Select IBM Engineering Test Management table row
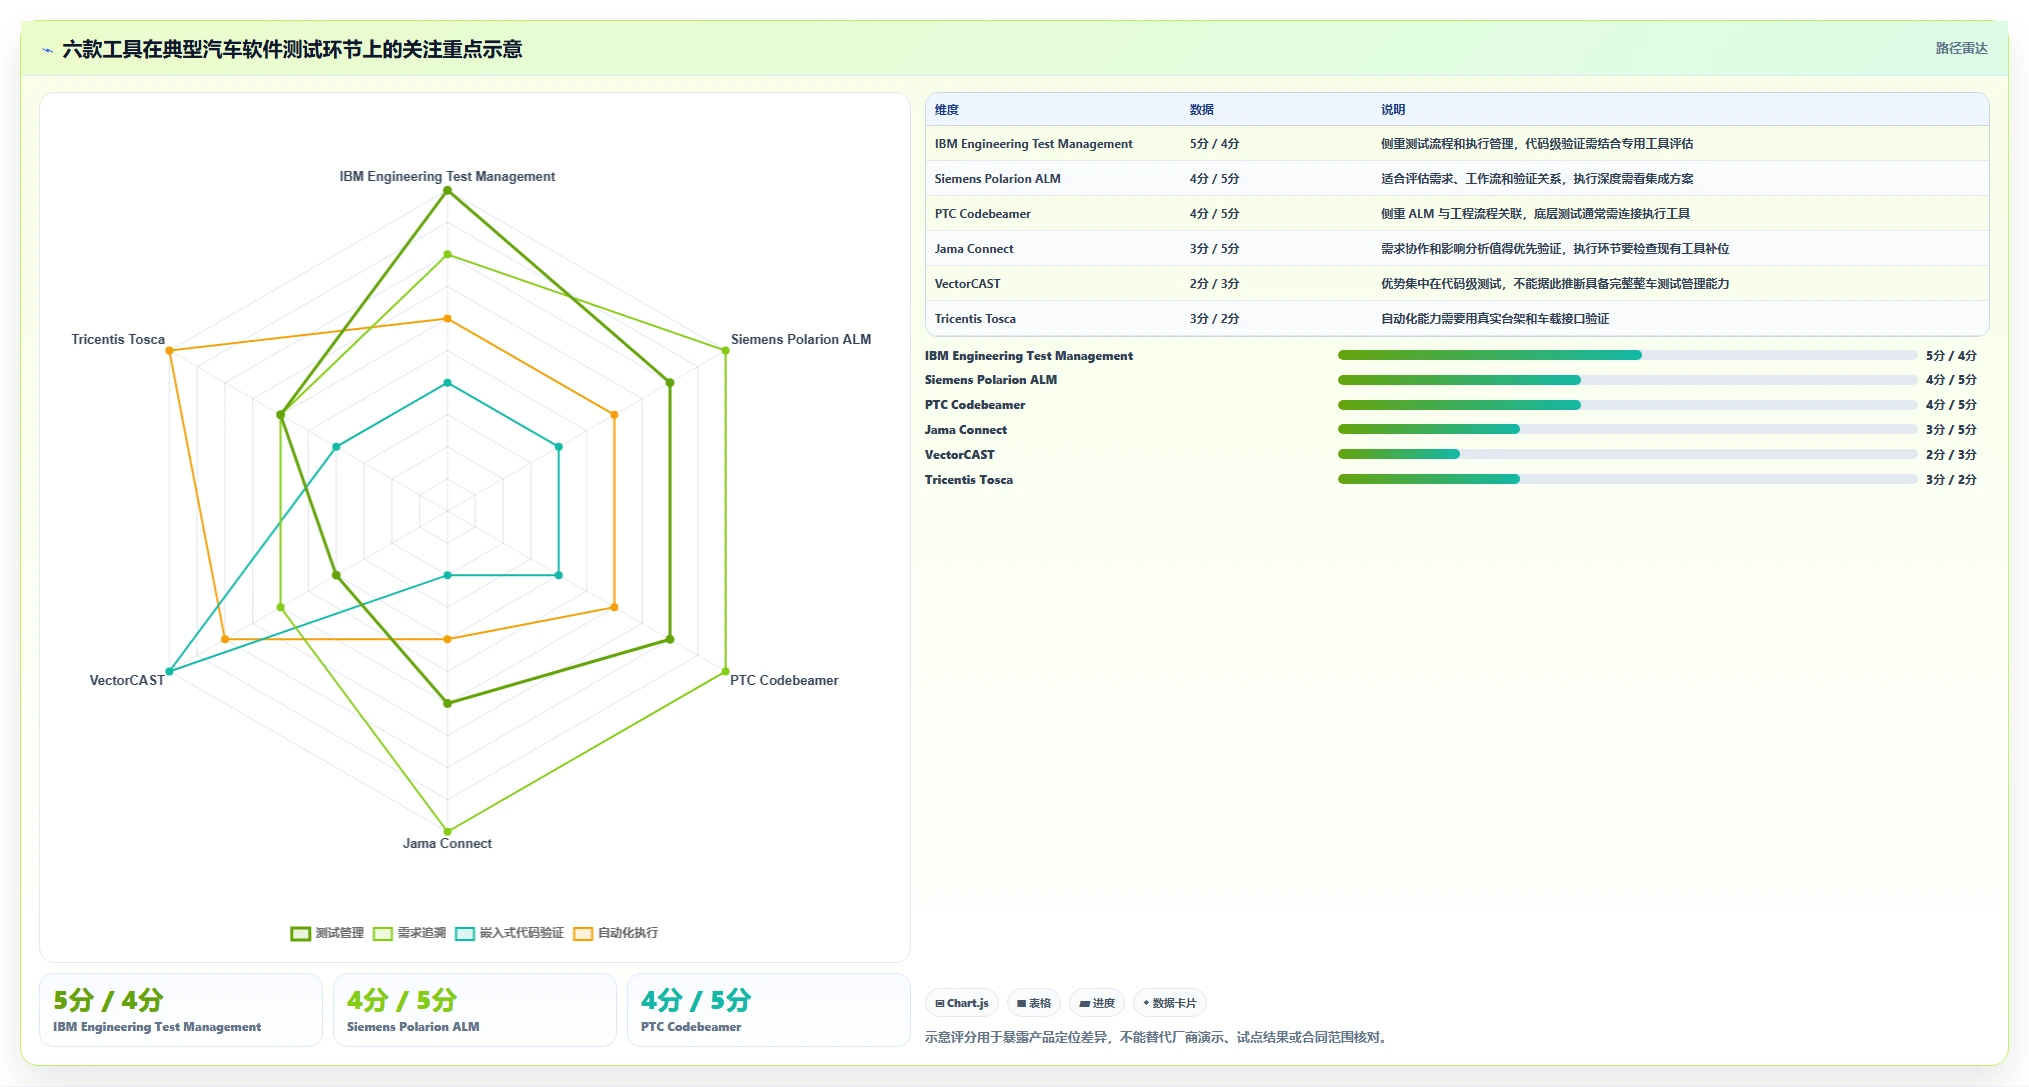 coord(1457,144)
